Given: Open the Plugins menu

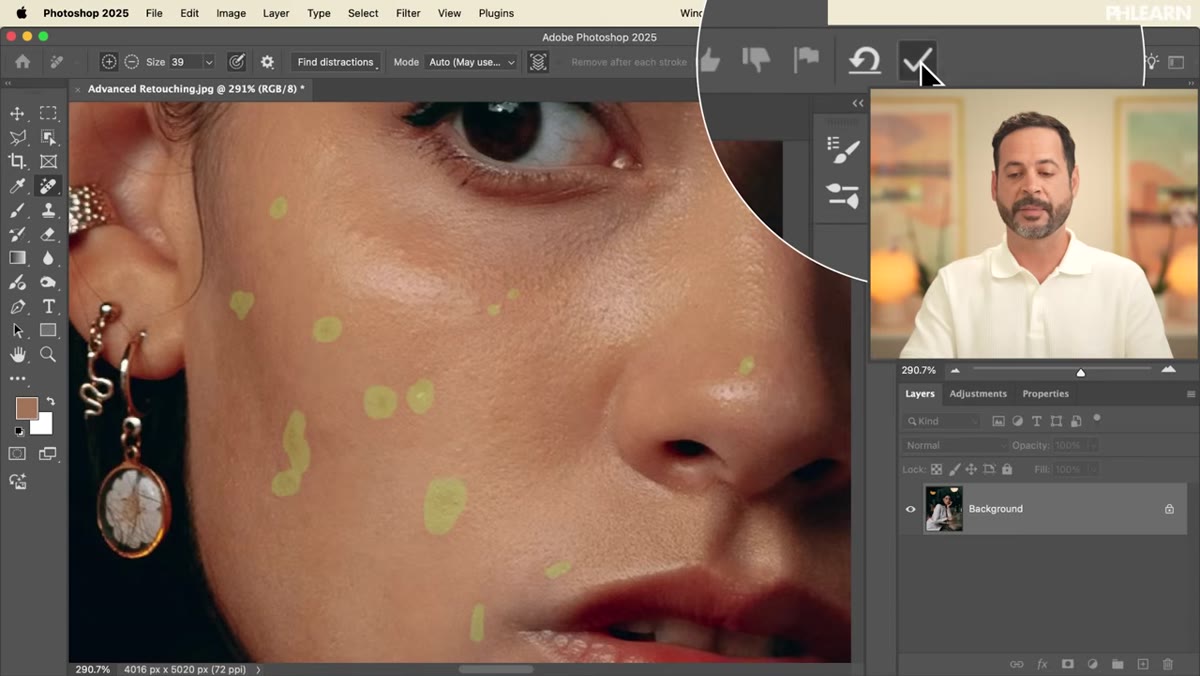Looking at the screenshot, I should coord(496,13).
